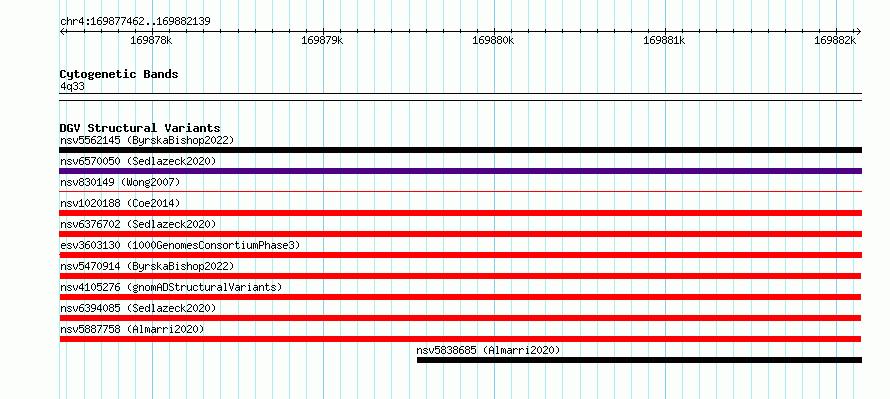Click the nsv5562145 (ByrskaBishop2022) variant label
The width and height of the screenshot is (890, 399).
point(147,140)
